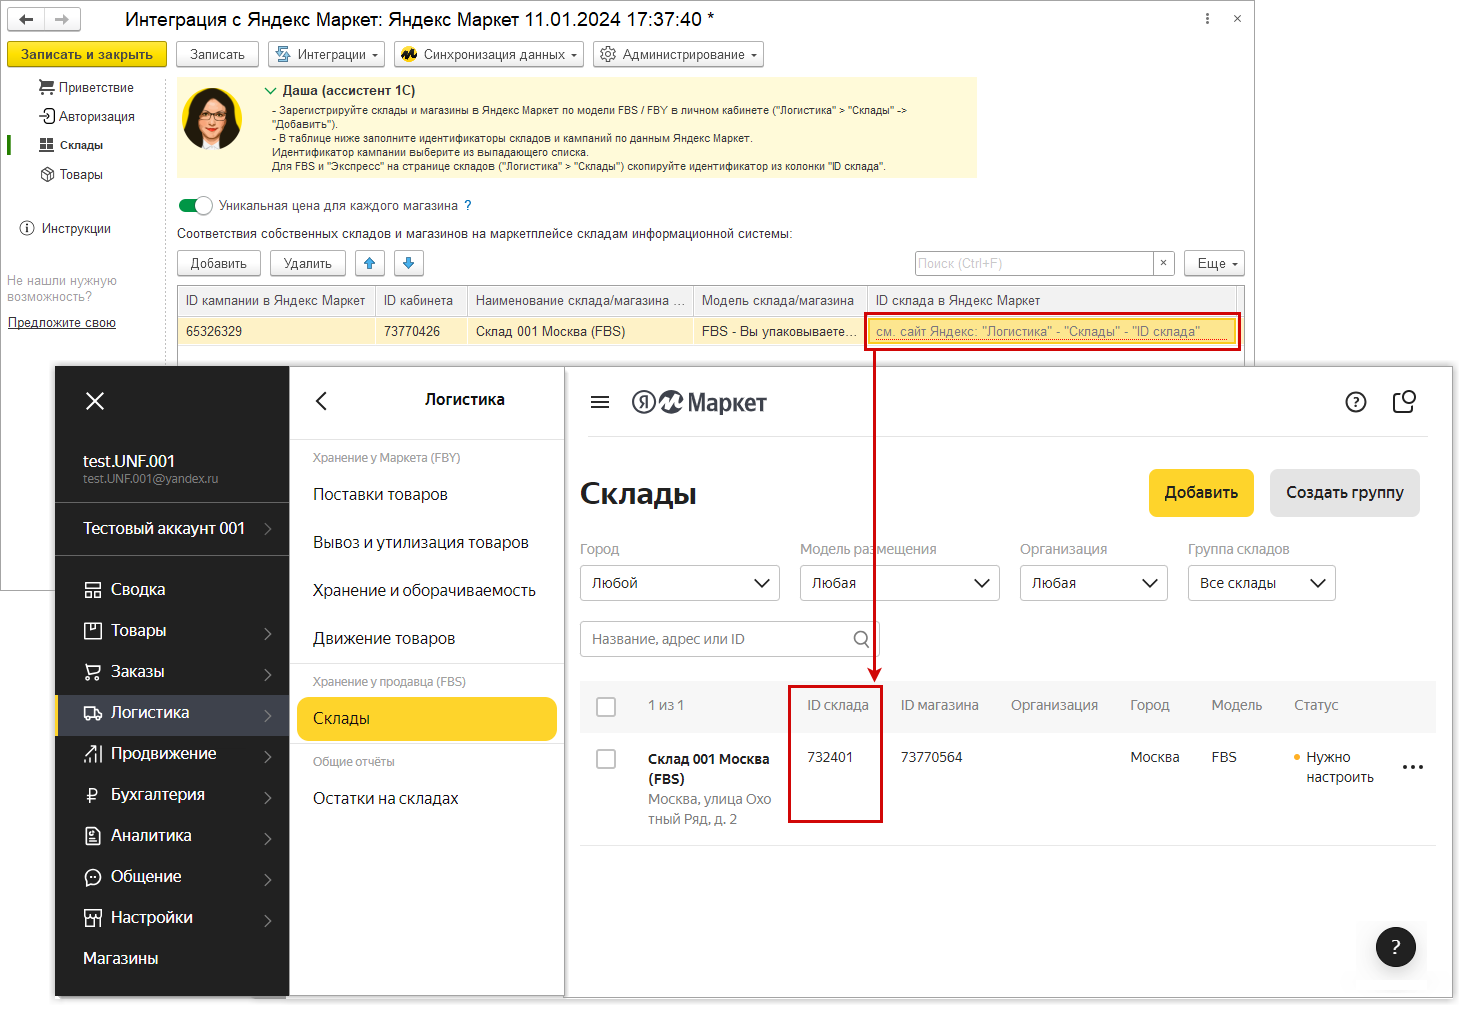Open the Организация filter dropdown

tap(1094, 583)
